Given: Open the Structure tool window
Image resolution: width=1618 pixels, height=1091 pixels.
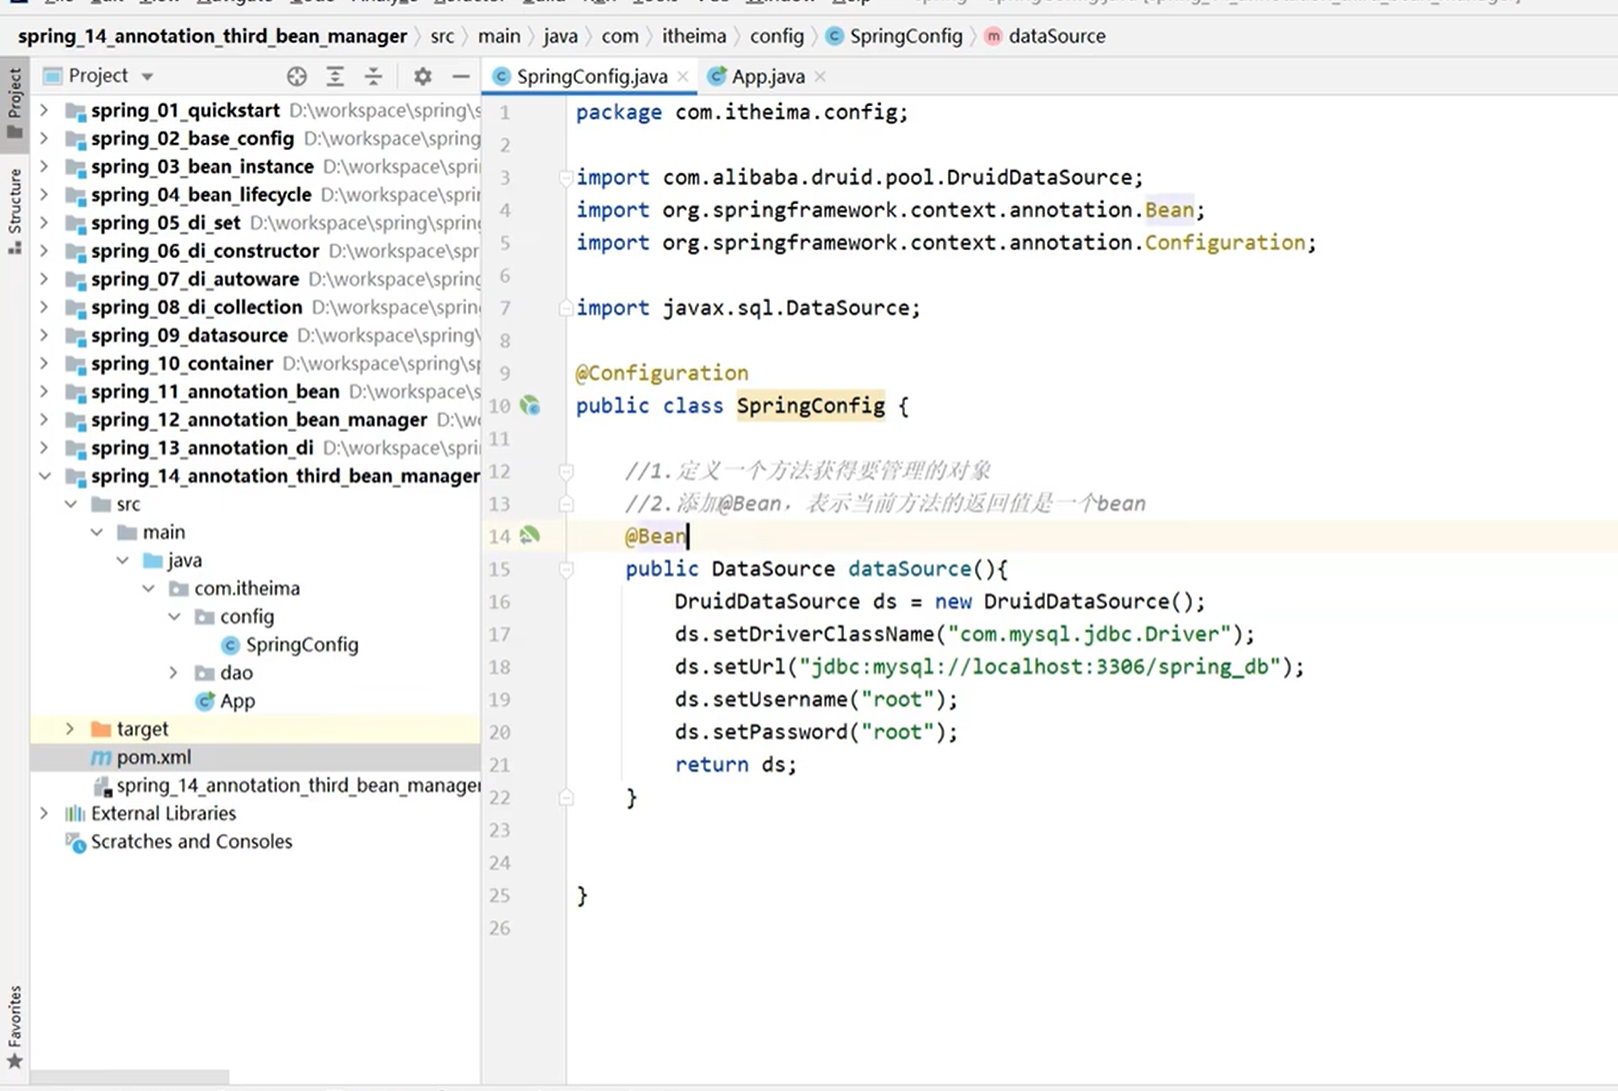Looking at the screenshot, I should pos(14,210).
